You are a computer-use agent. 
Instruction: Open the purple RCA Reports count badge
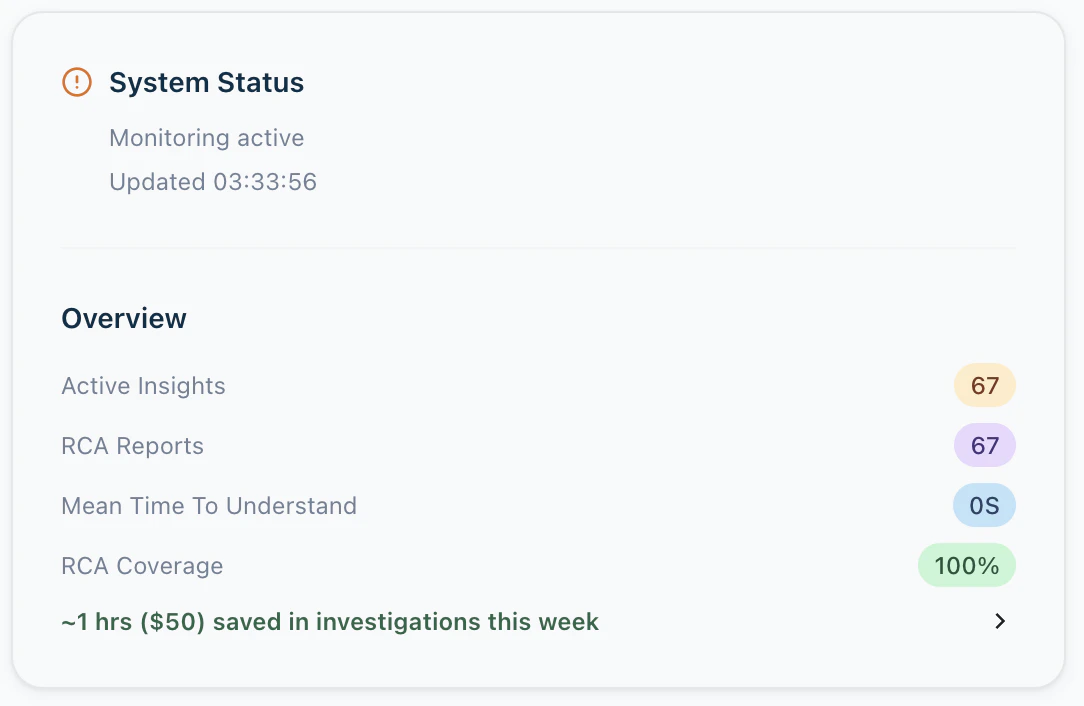984,446
